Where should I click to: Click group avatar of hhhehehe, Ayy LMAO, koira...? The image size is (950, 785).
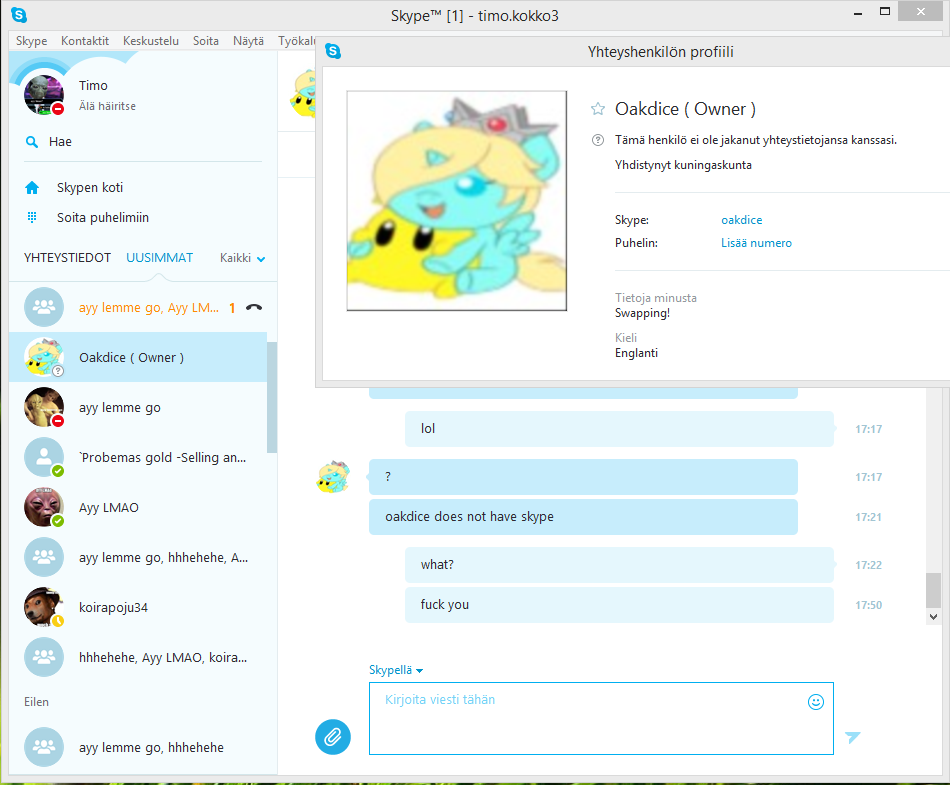(44, 657)
